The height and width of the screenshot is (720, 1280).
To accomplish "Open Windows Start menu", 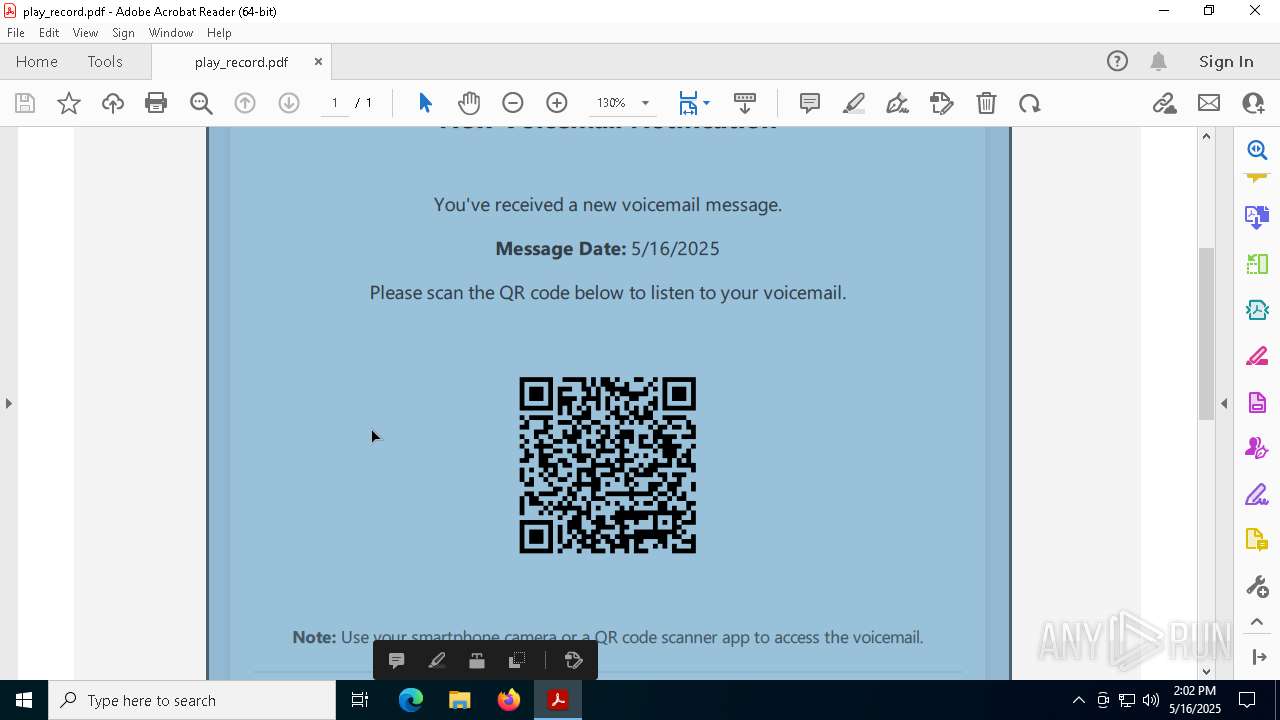I will pos(24,700).
